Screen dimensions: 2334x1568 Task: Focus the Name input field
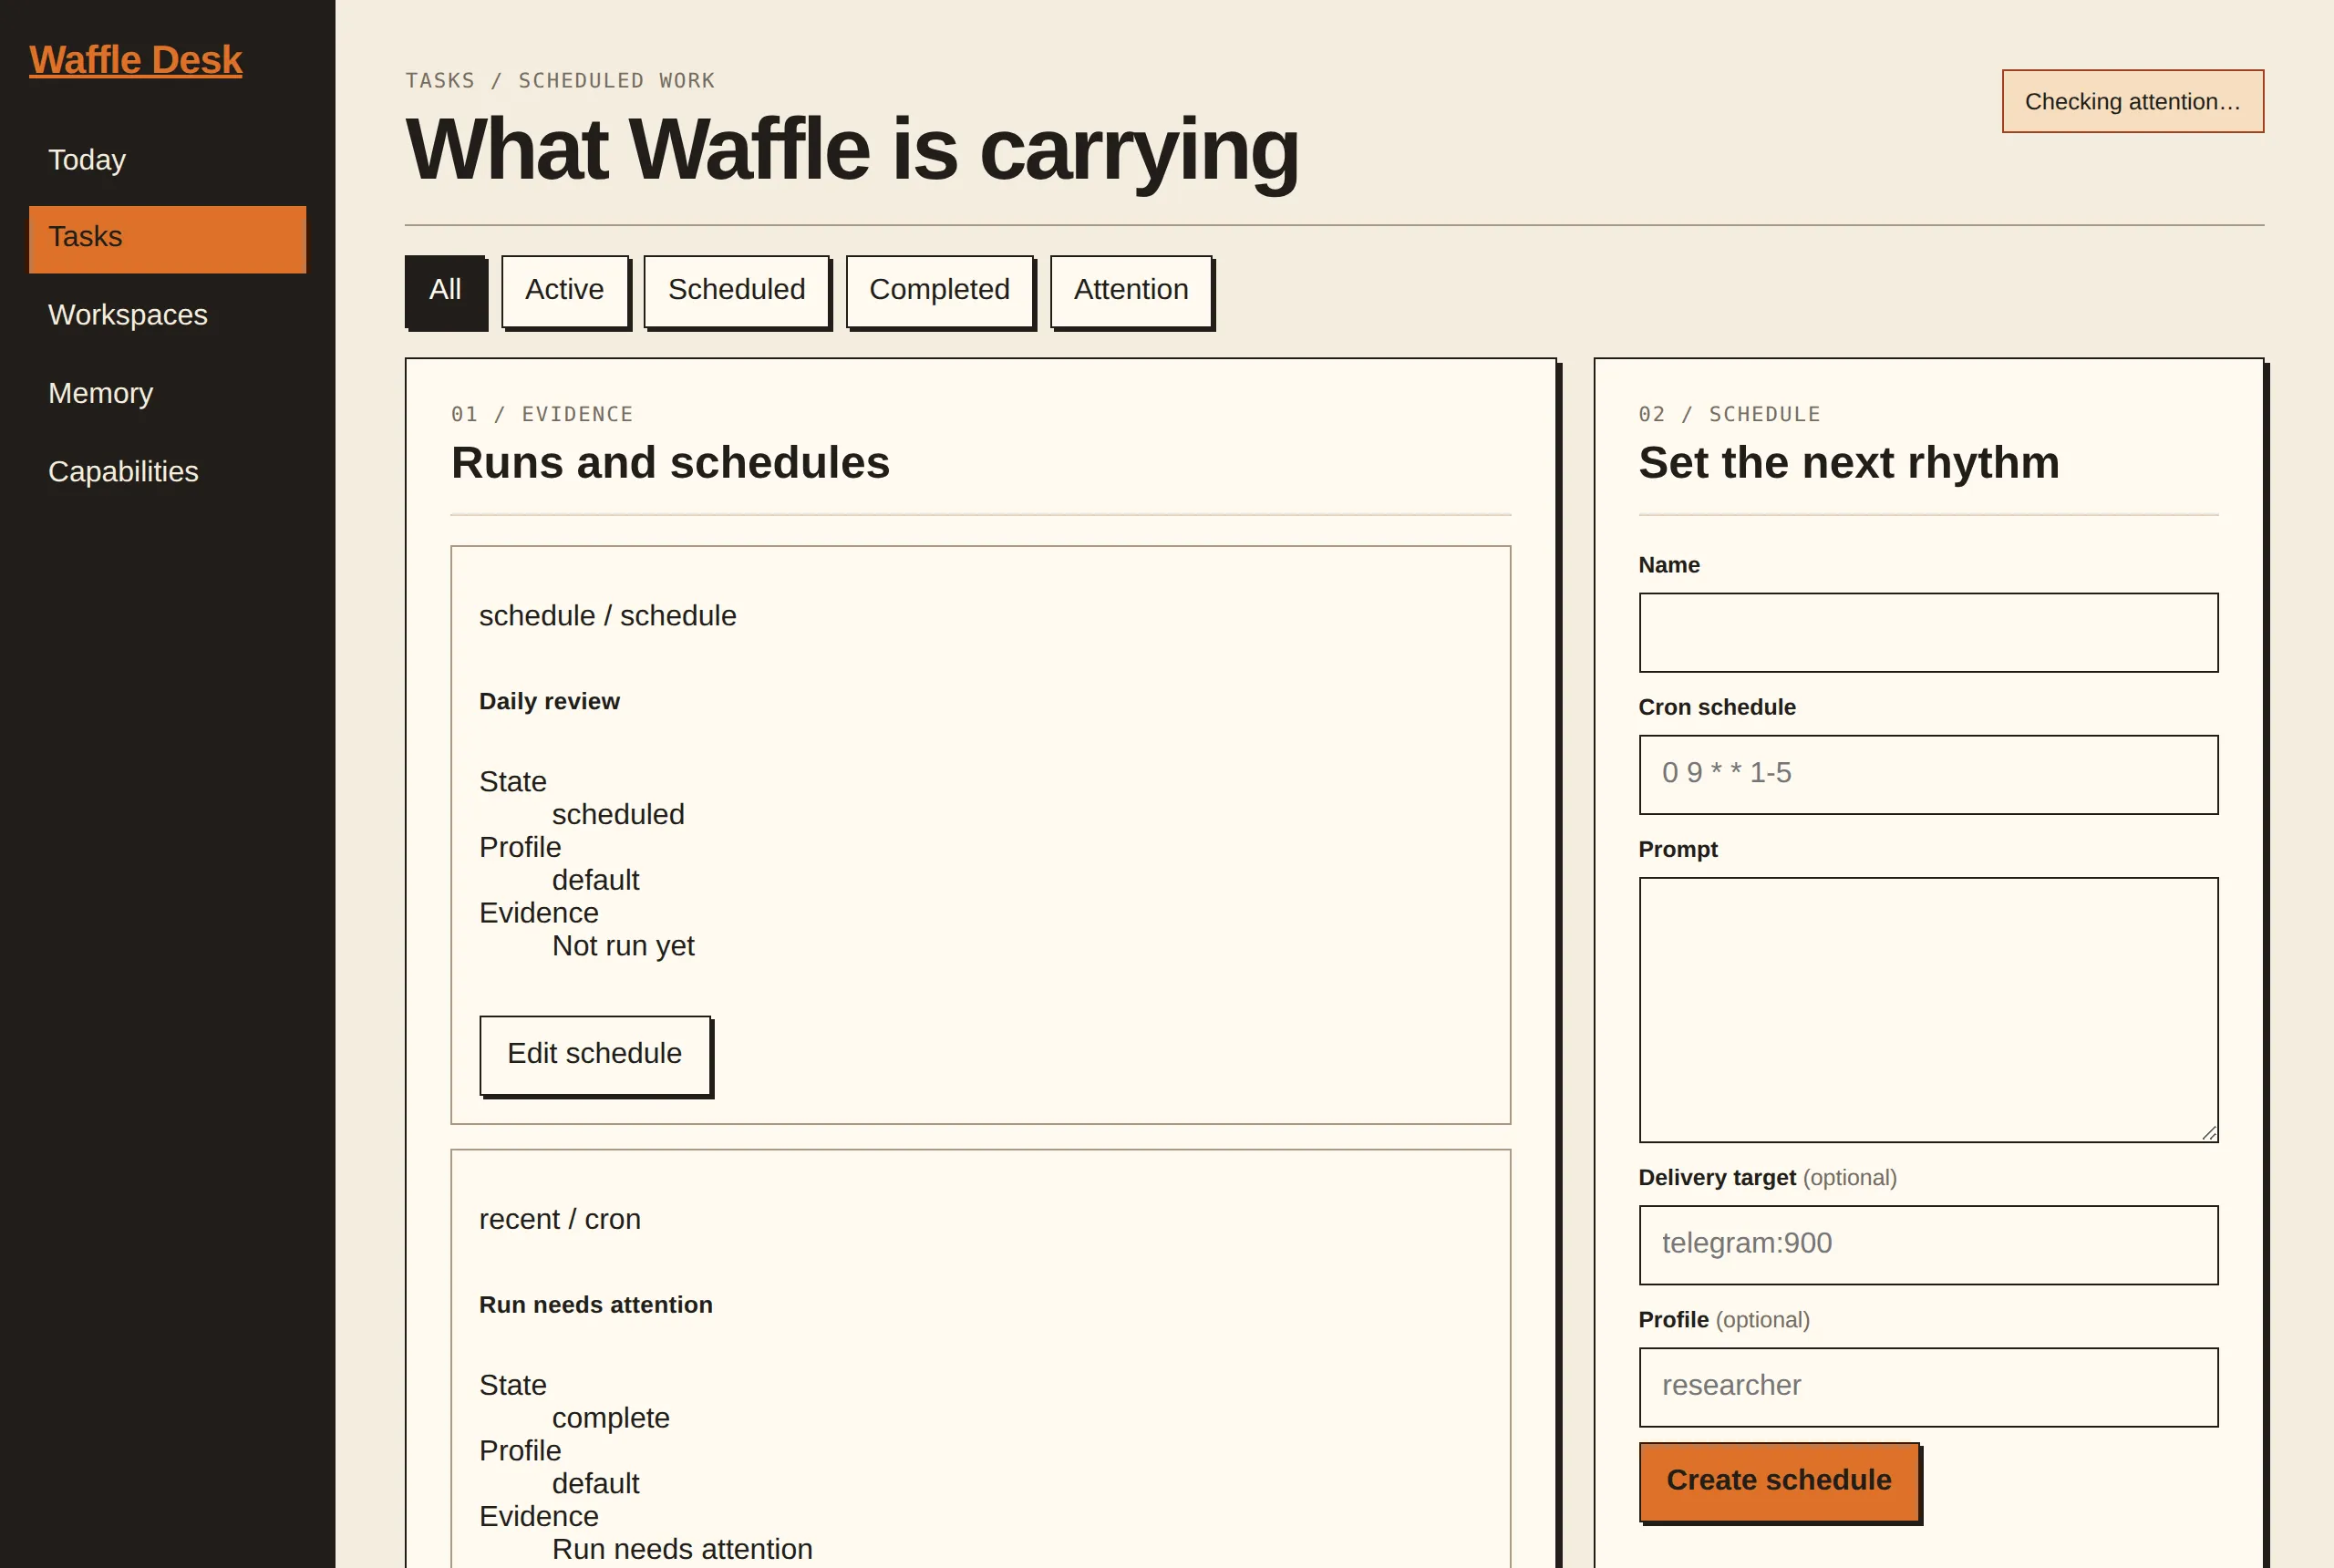click(1928, 632)
